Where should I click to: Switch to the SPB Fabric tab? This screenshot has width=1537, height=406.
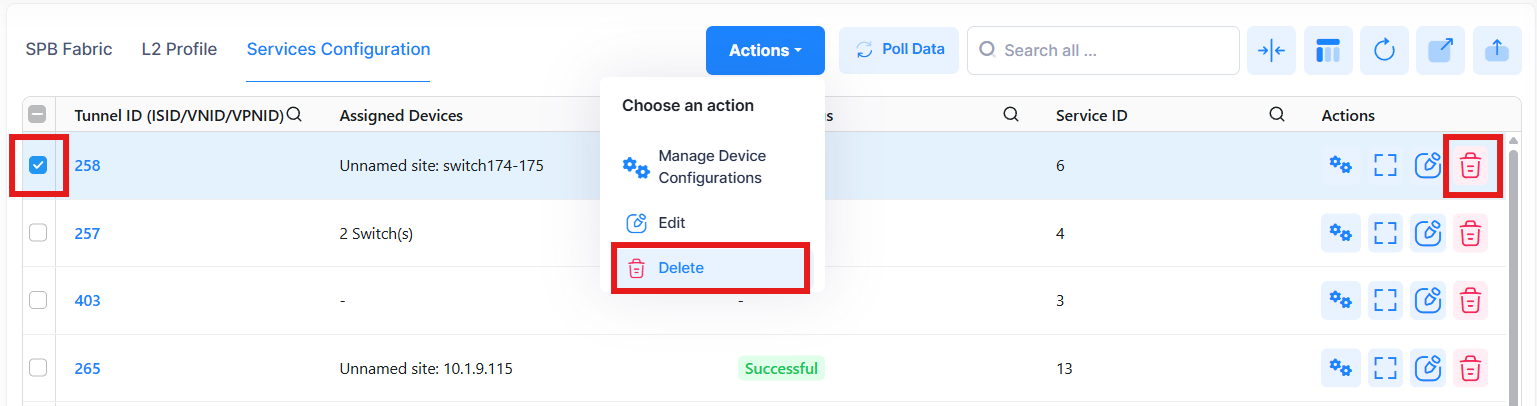(69, 49)
